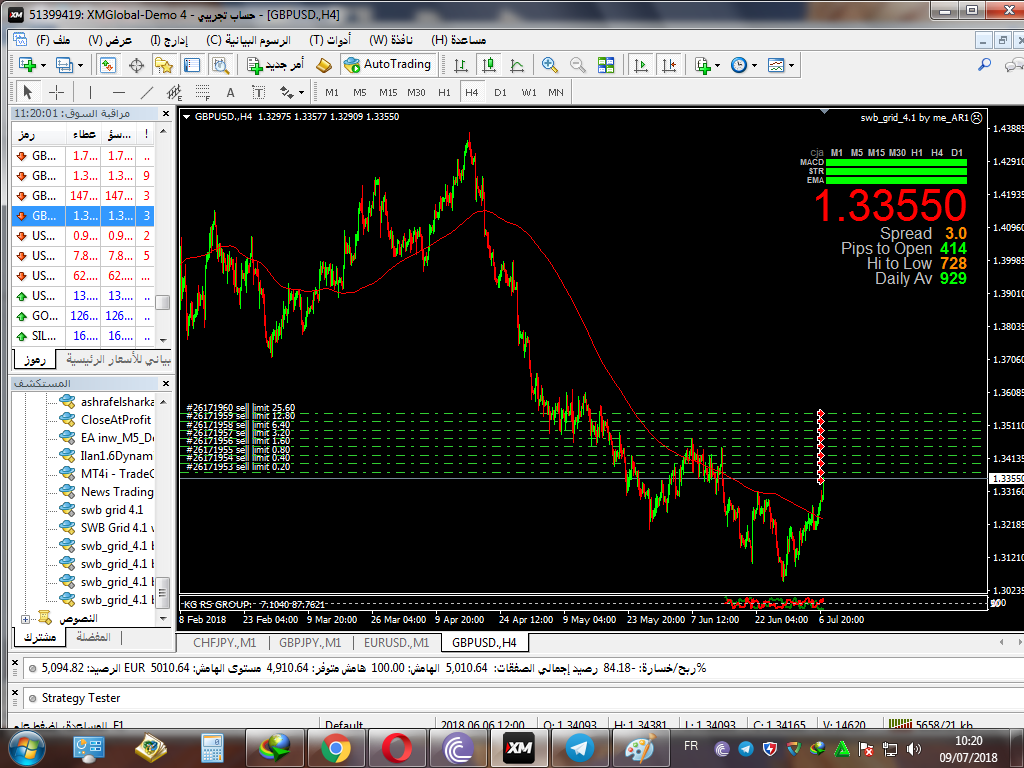Set timeframe to M15

point(388,92)
